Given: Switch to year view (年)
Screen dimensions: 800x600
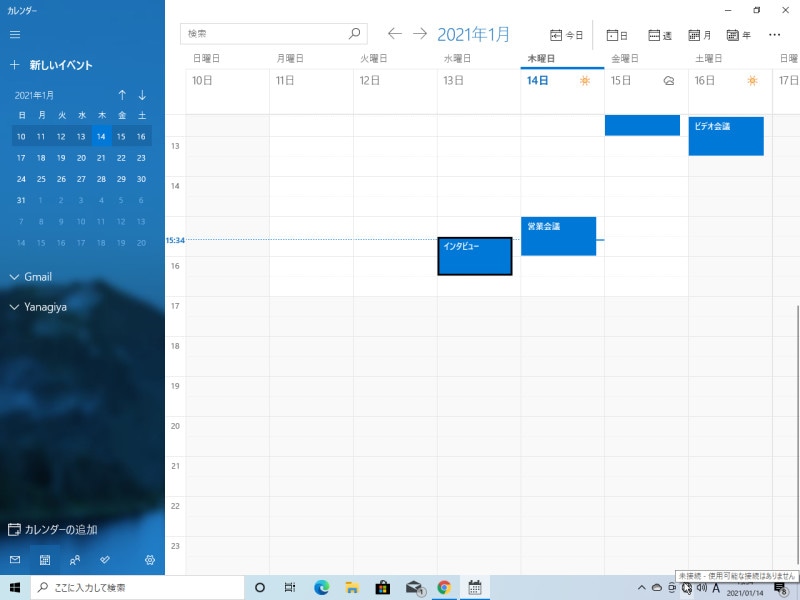Looking at the screenshot, I should pyautogui.click(x=738, y=35).
